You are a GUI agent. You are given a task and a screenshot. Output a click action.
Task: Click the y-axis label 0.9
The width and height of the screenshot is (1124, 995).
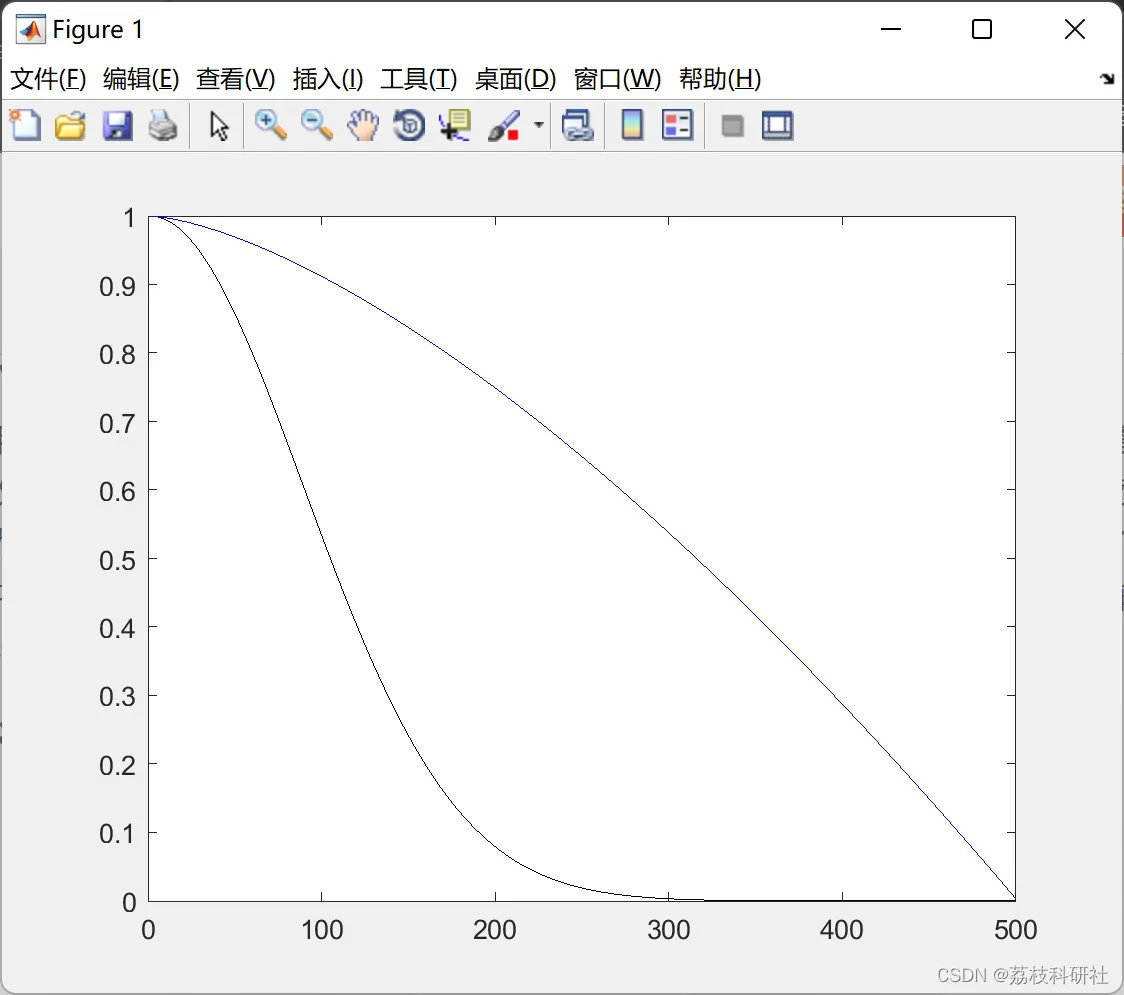[x=117, y=287]
